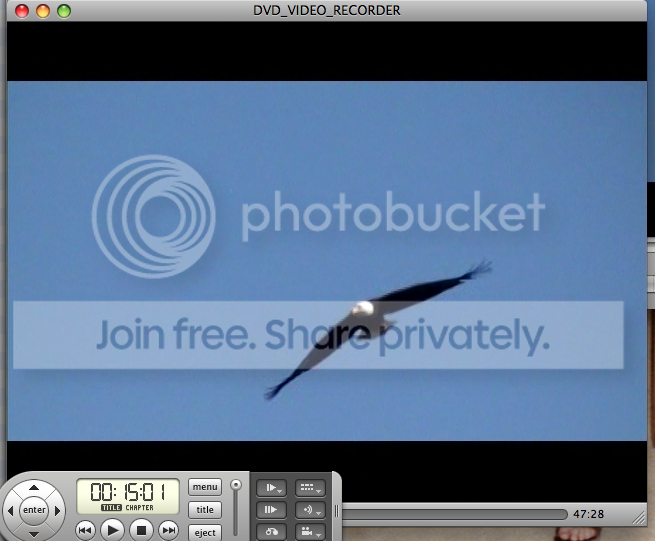Click the elapsed time display 00:15:01
Image resolution: width=655 pixels, height=541 pixels.
[128, 492]
